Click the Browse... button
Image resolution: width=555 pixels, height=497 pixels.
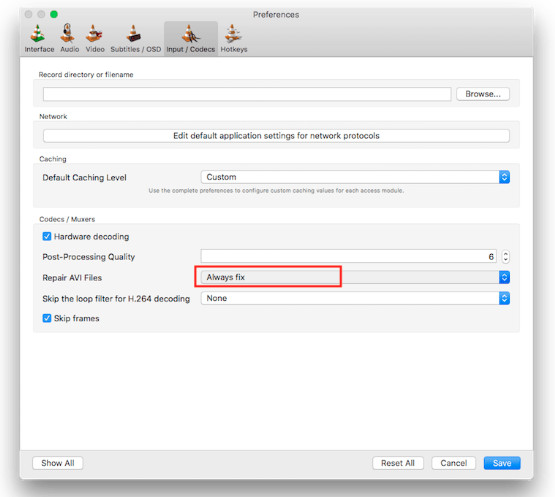point(483,94)
